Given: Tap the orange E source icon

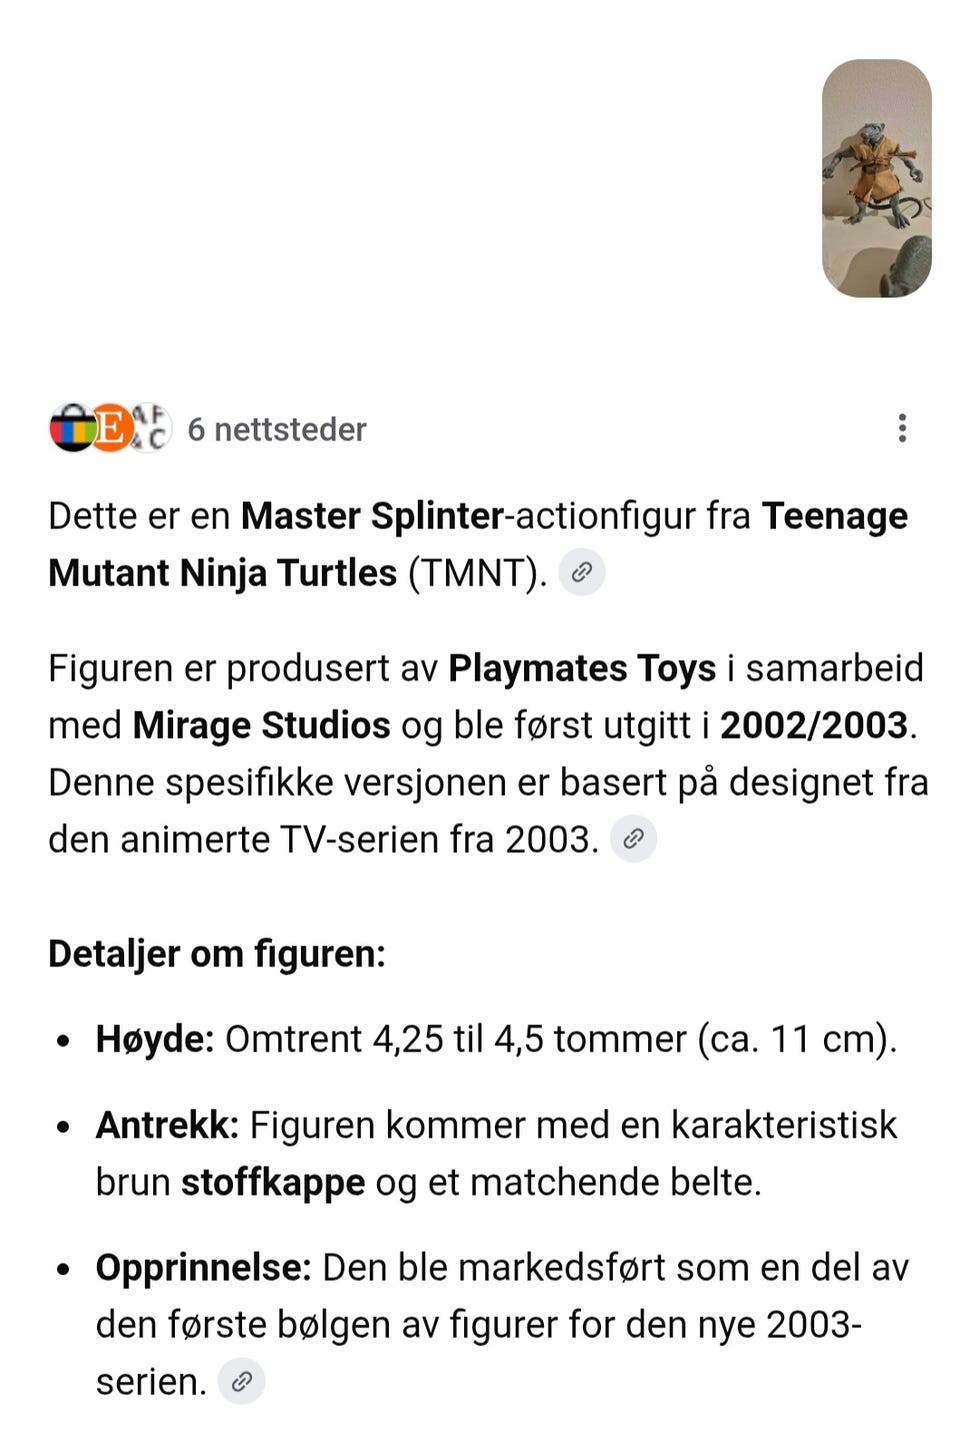Looking at the screenshot, I should tap(111, 429).
